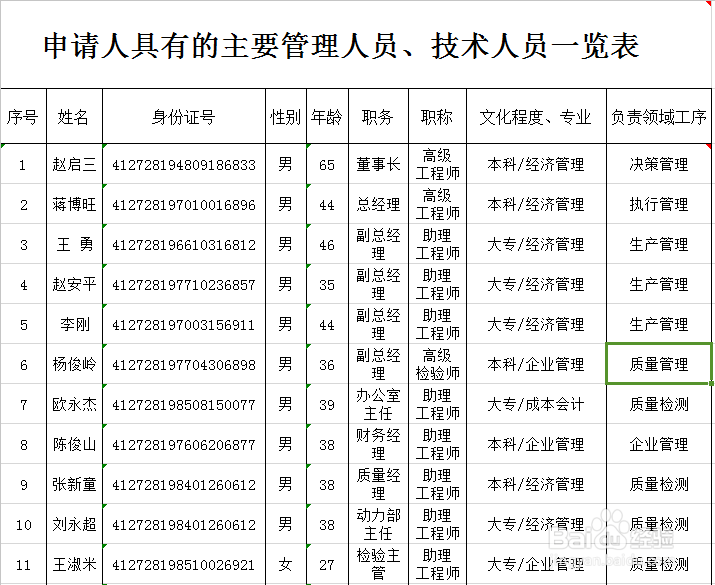715x585 pixels.
Task: Select the 负责领域工序 header cell
Action: pyautogui.click(x=659, y=116)
